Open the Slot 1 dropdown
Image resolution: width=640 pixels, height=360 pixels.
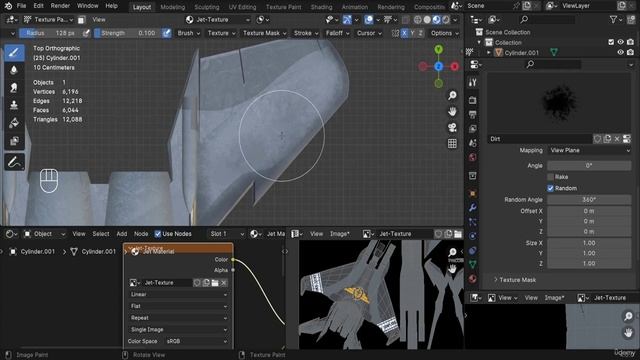(x=227, y=234)
